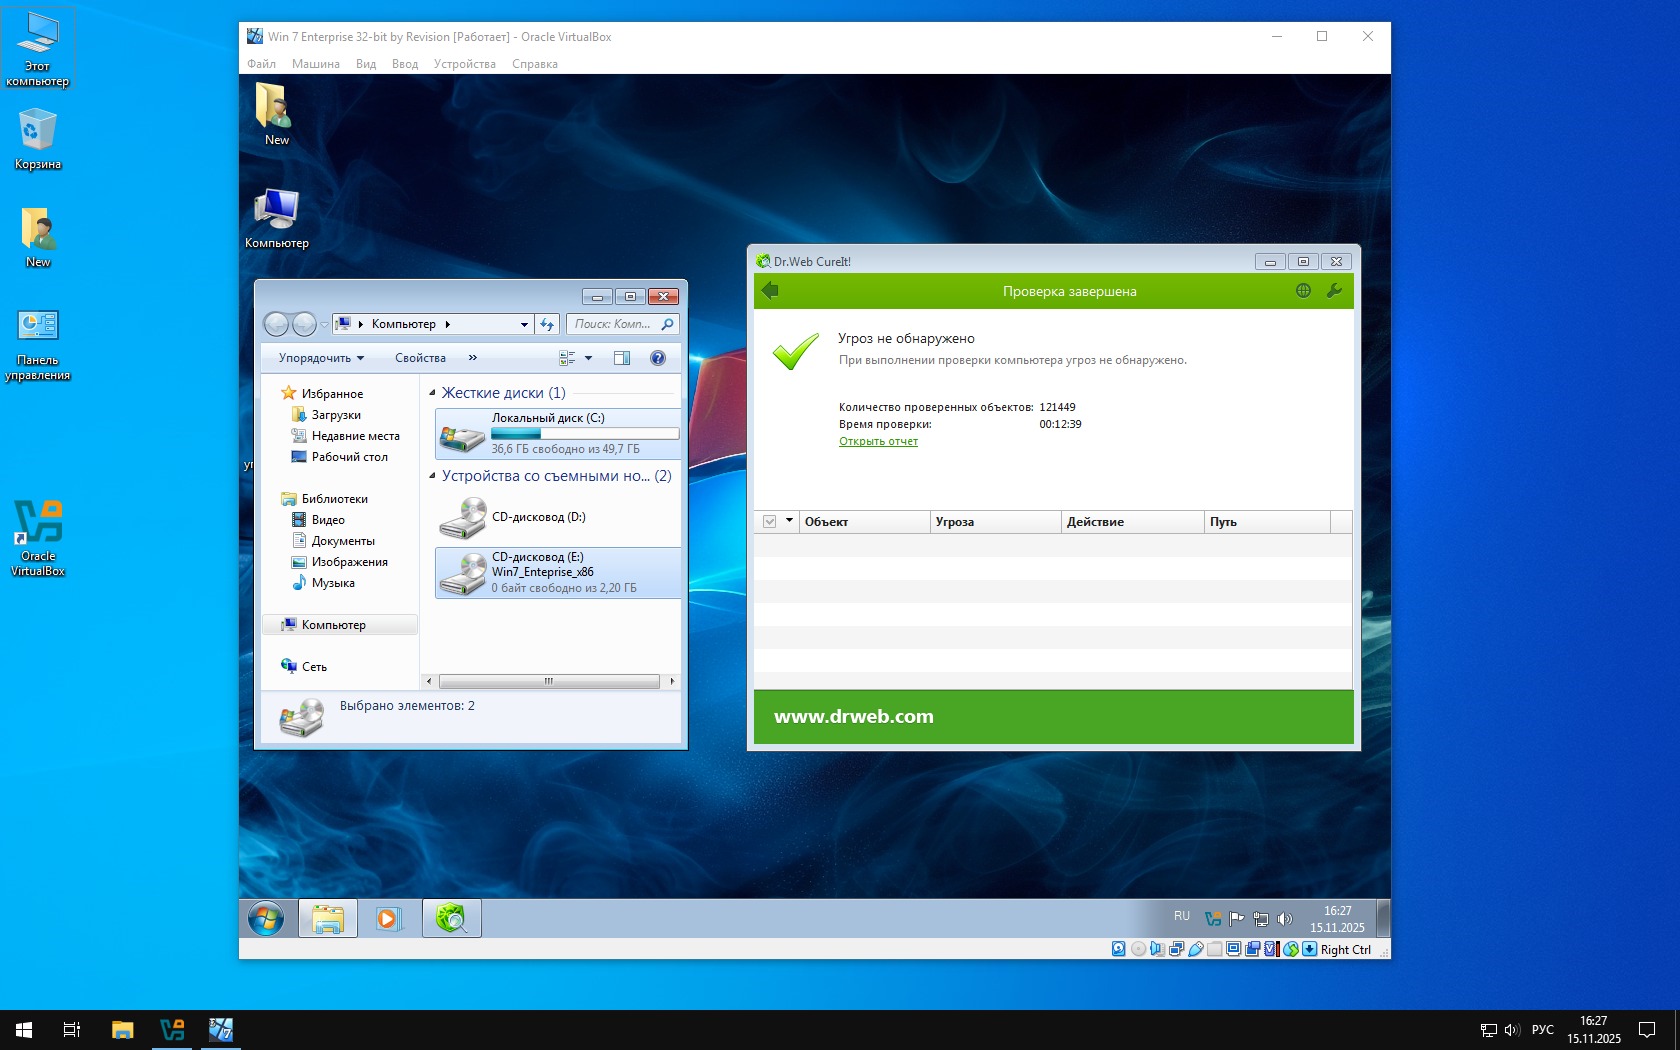1680x1050 pixels.
Task: Open the Explorer address bar history dropdown
Action: pos(524,324)
